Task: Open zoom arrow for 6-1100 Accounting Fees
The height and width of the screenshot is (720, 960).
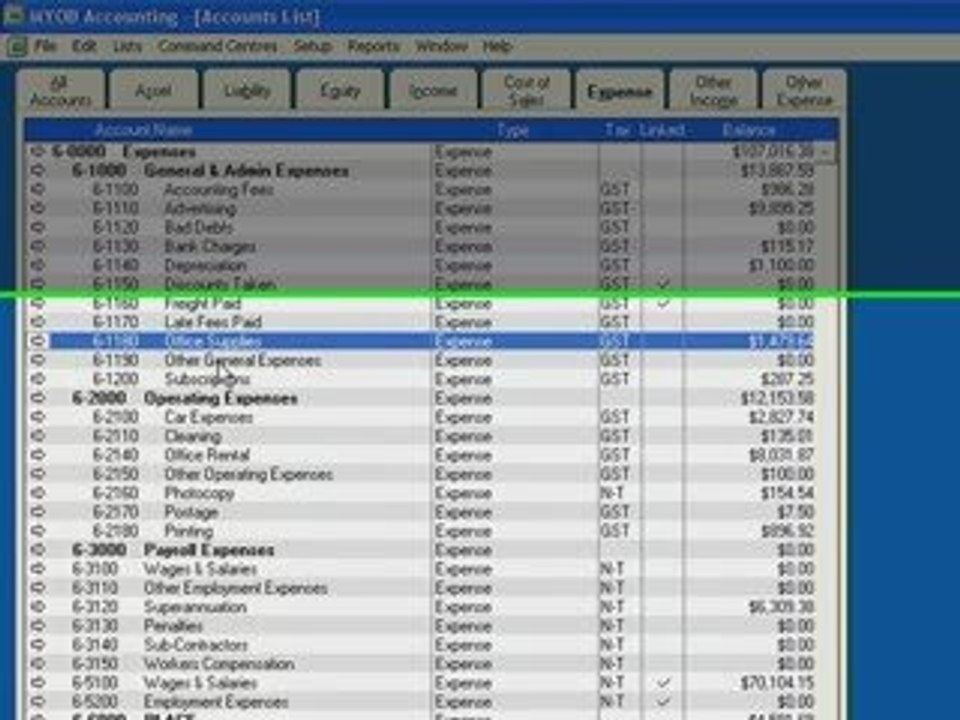Action: 38,189
